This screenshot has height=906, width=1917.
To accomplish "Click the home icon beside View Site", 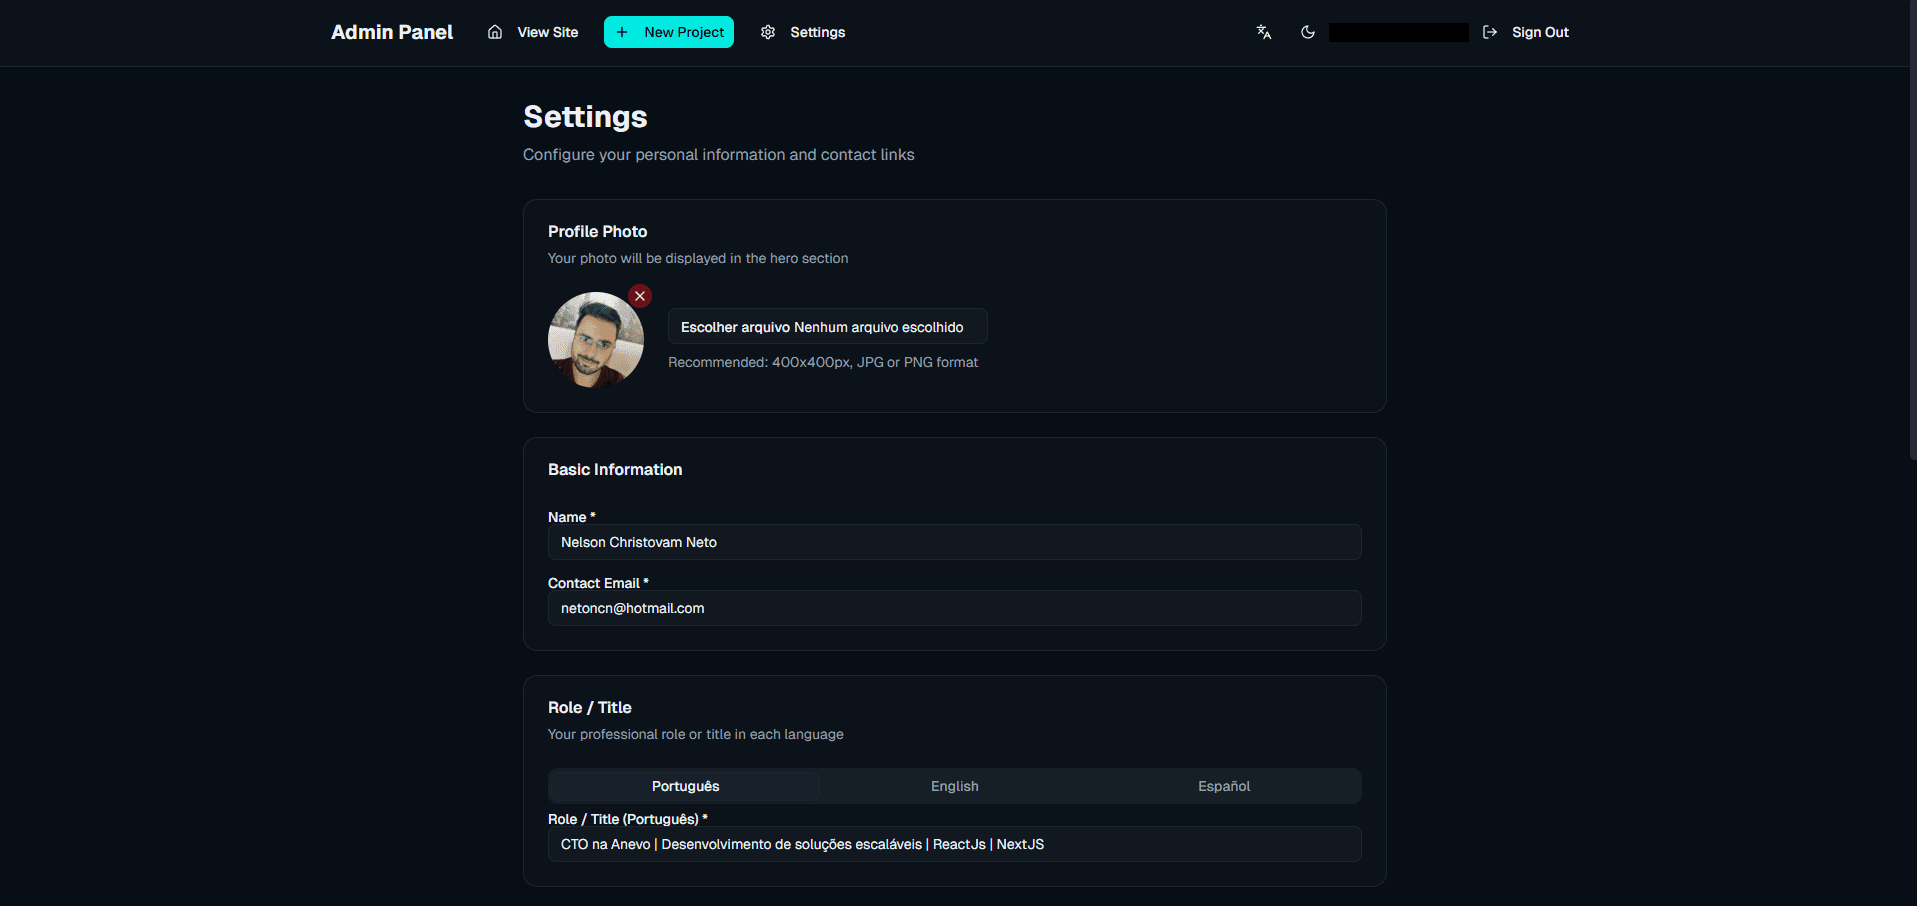I will coord(495,32).
